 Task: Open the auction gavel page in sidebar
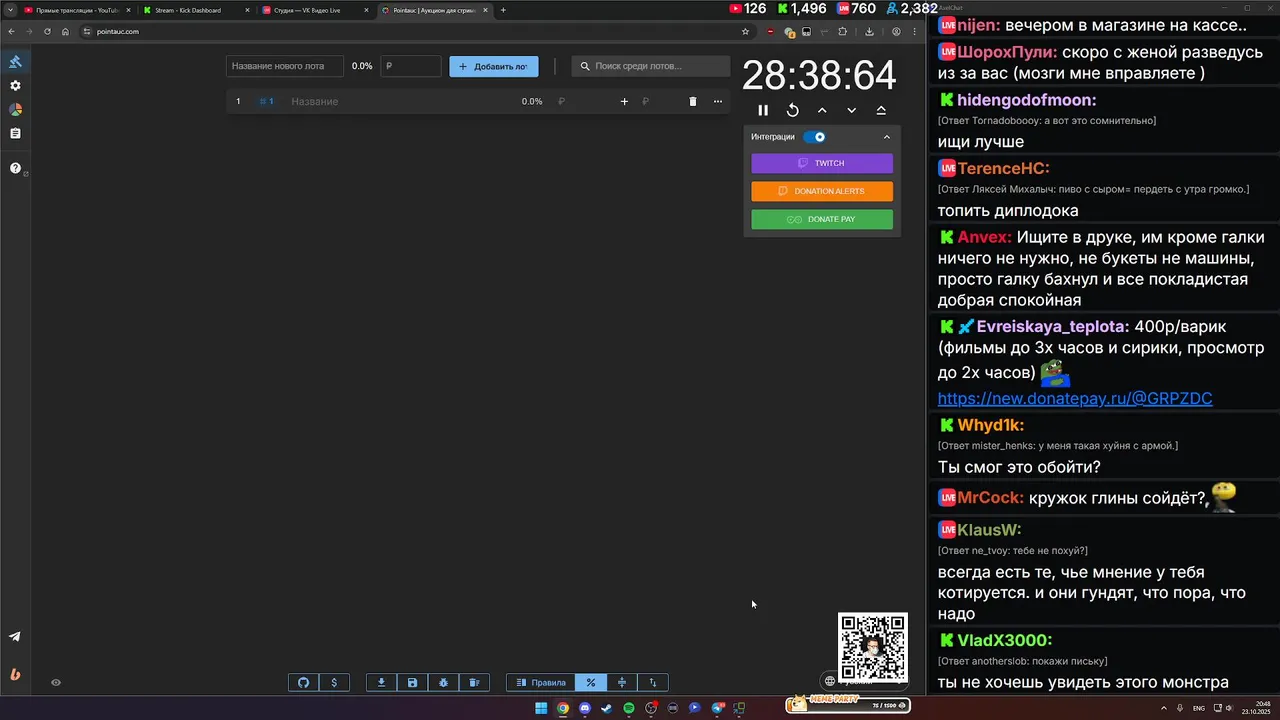pos(15,62)
